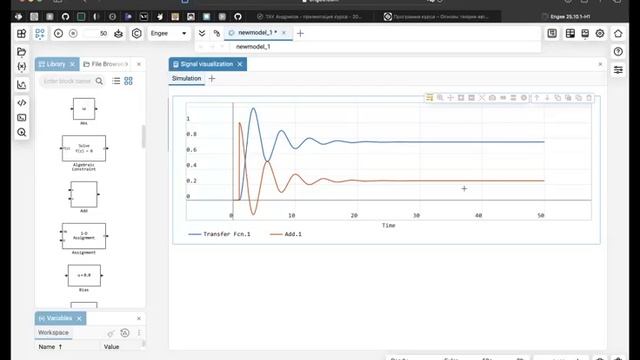640x360 pixels.
Task: Close the Signal visualization tab
Action: click(x=240, y=64)
